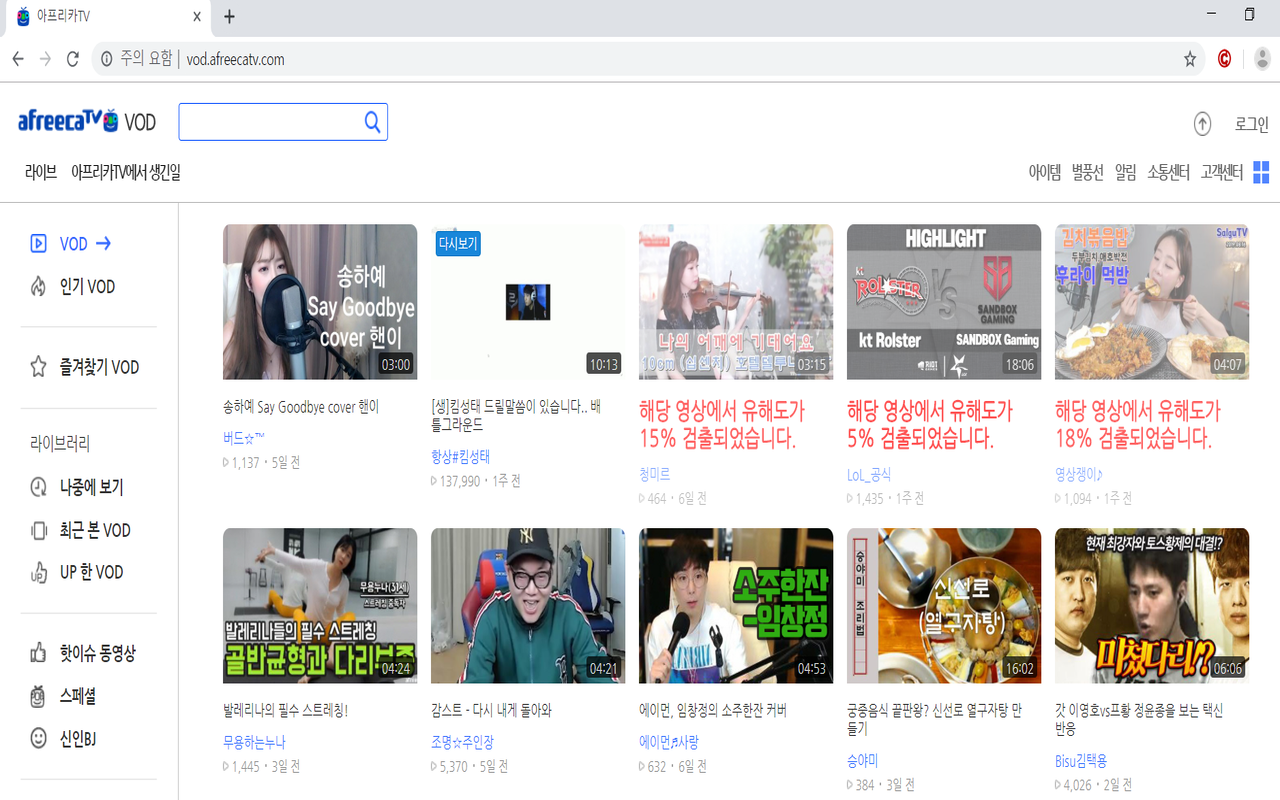Open the 킴성태 다시보기 video thumbnail

(x=528, y=301)
